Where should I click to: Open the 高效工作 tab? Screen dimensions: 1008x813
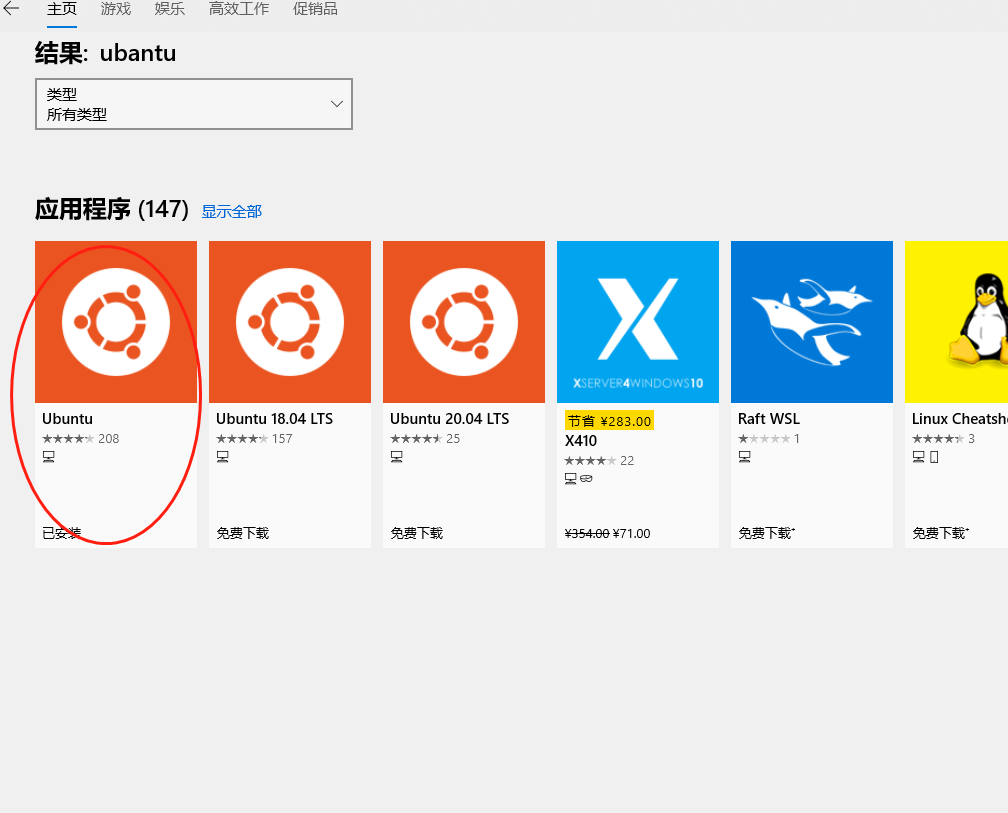point(239,9)
